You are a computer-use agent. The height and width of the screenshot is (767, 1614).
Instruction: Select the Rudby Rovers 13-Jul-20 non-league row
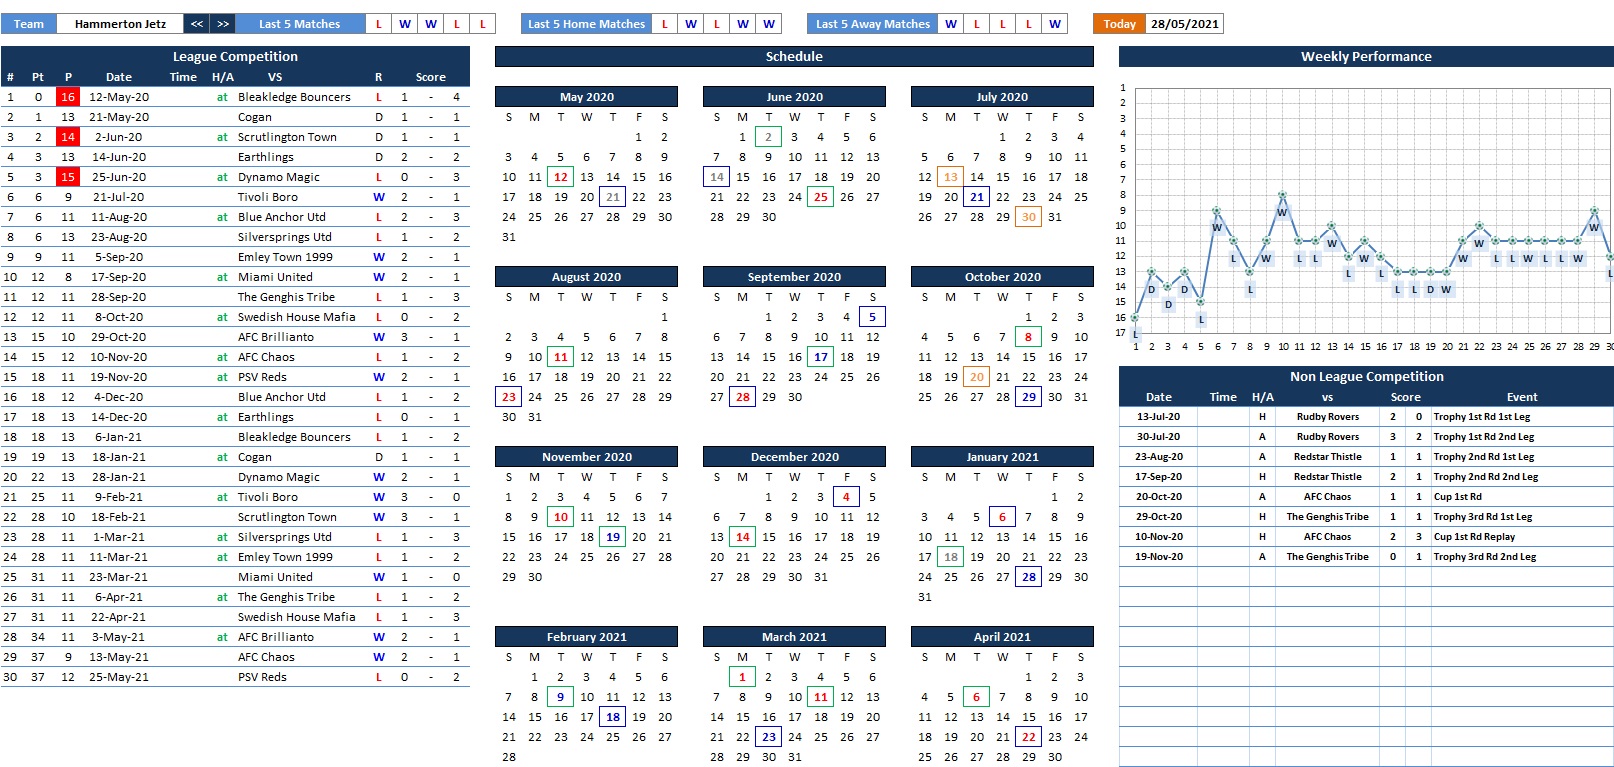[1327, 417]
